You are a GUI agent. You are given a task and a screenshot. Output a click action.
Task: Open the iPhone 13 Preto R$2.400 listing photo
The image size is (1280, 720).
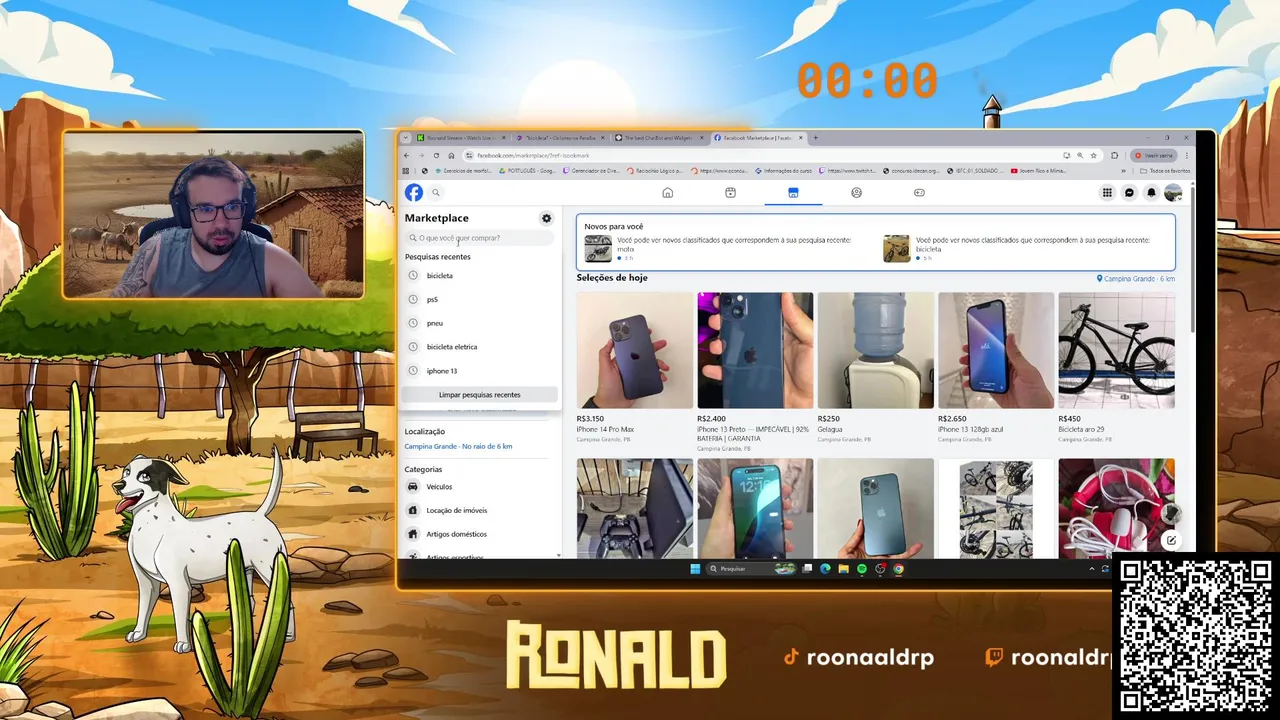pos(755,350)
